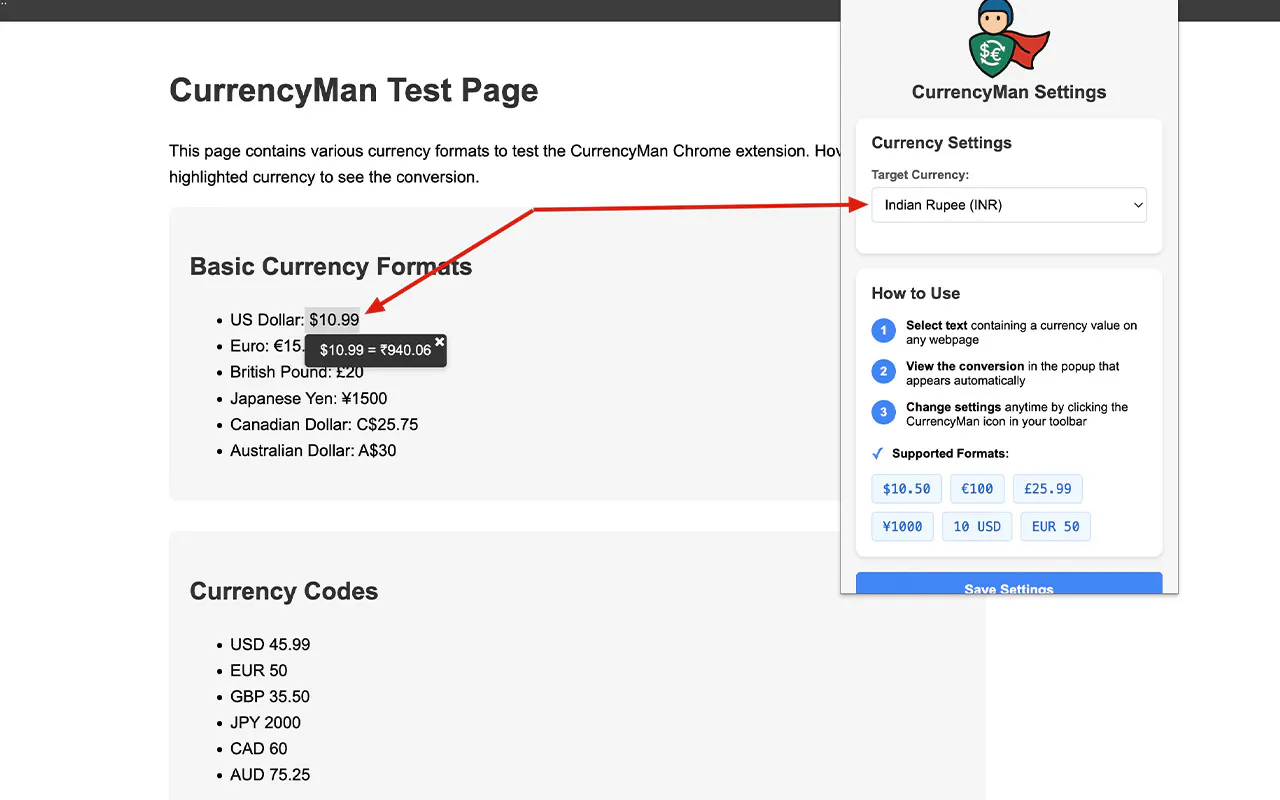Click the Basic Currency Formats heading
The height and width of the screenshot is (800, 1280).
click(331, 267)
